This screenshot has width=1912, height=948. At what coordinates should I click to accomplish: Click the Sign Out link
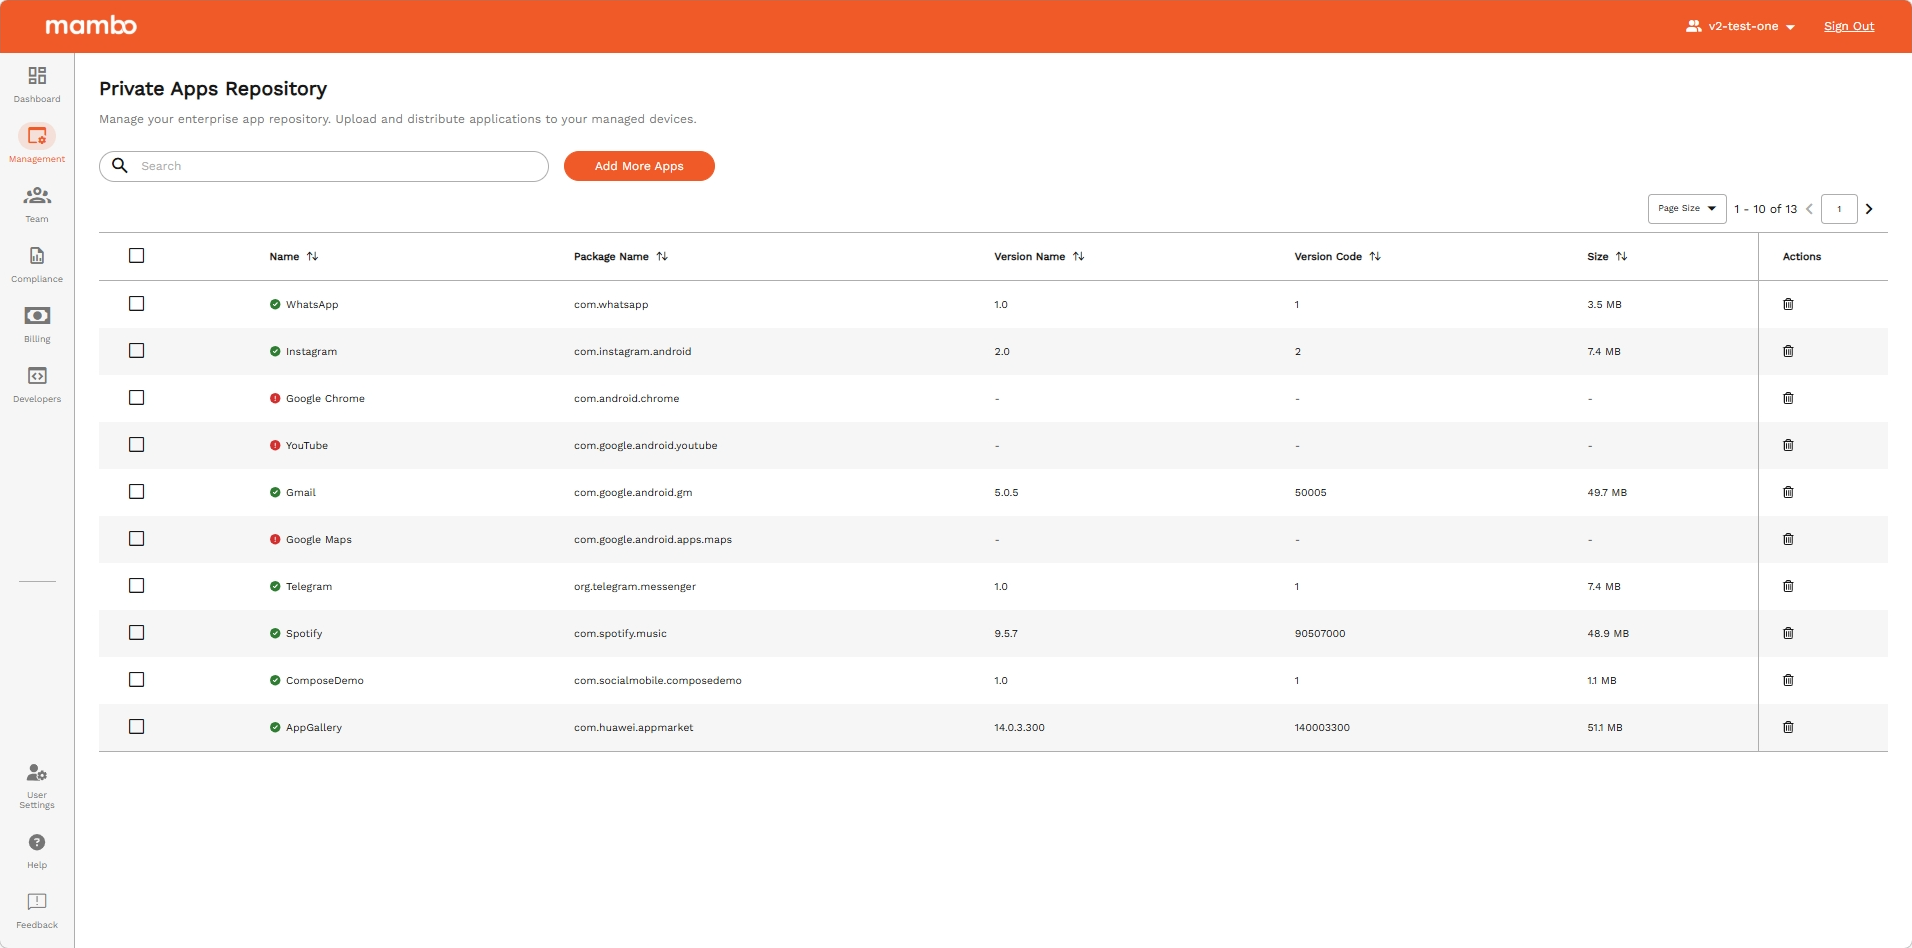(1849, 26)
